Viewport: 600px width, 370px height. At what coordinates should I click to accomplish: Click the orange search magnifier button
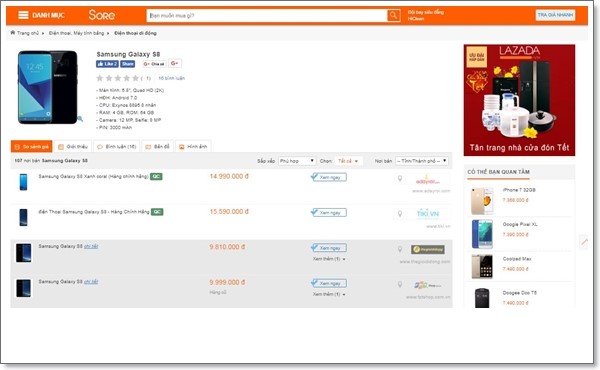(x=393, y=15)
